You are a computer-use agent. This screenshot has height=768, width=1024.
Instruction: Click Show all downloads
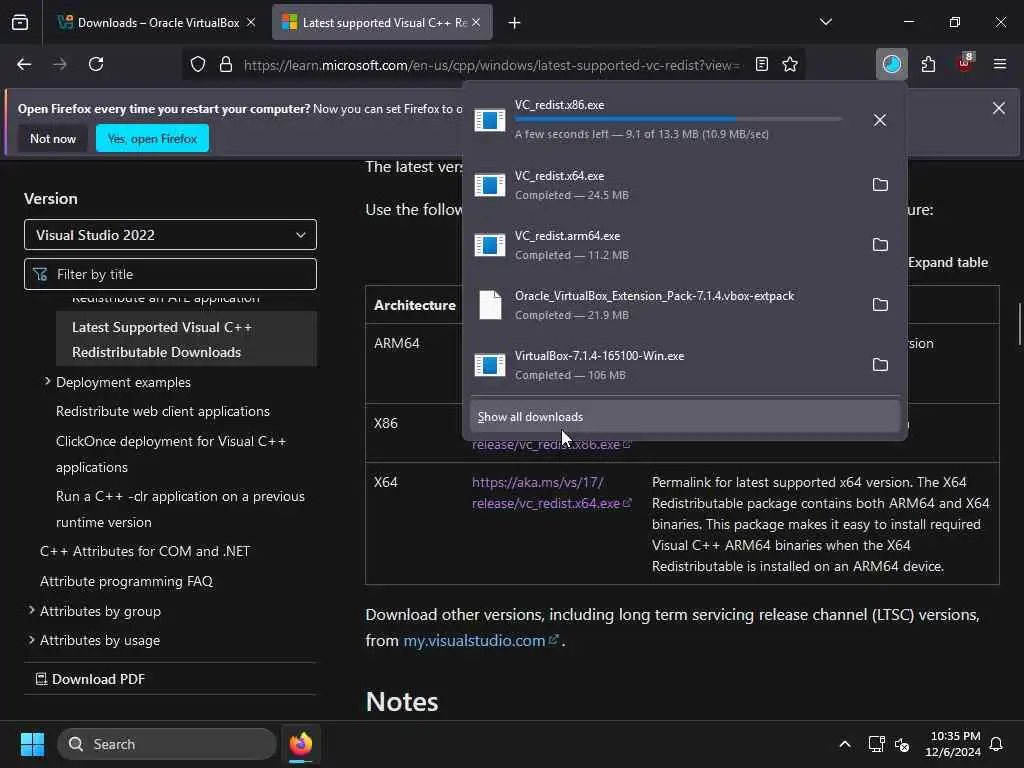684,417
